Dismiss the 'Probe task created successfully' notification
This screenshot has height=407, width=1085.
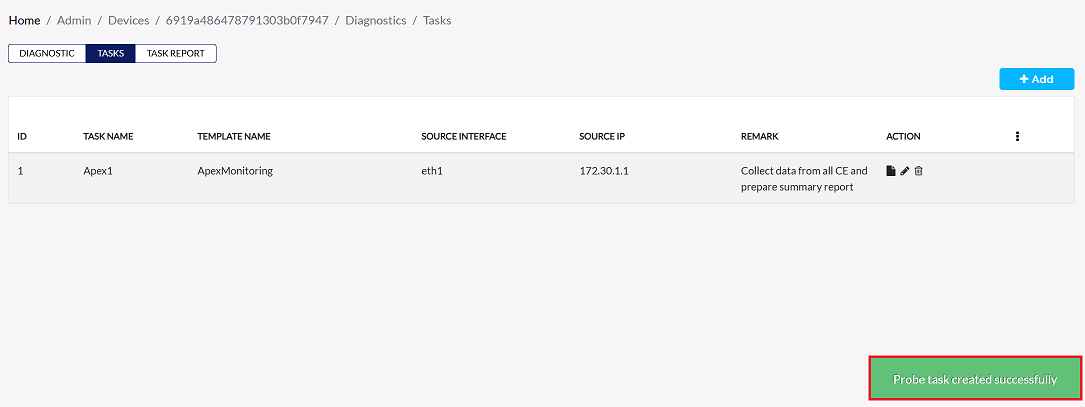click(975, 380)
